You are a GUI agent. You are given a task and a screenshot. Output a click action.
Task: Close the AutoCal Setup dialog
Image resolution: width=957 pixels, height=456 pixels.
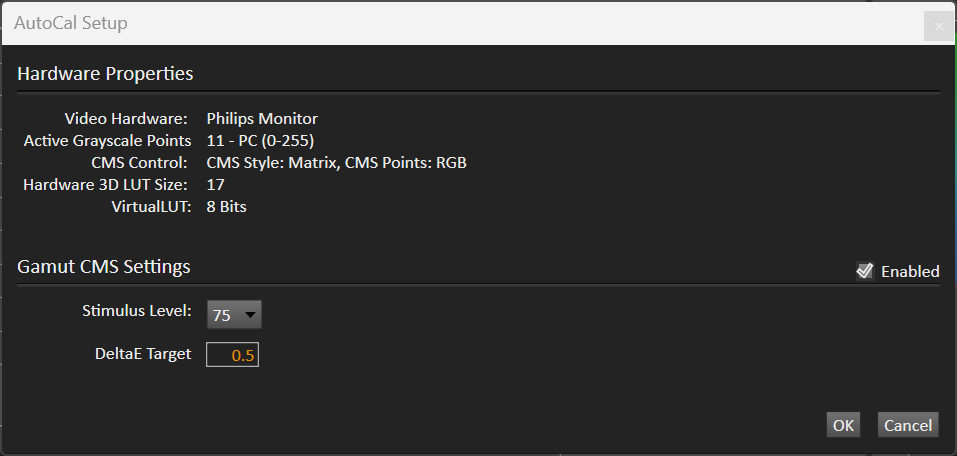click(x=939, y=26)
